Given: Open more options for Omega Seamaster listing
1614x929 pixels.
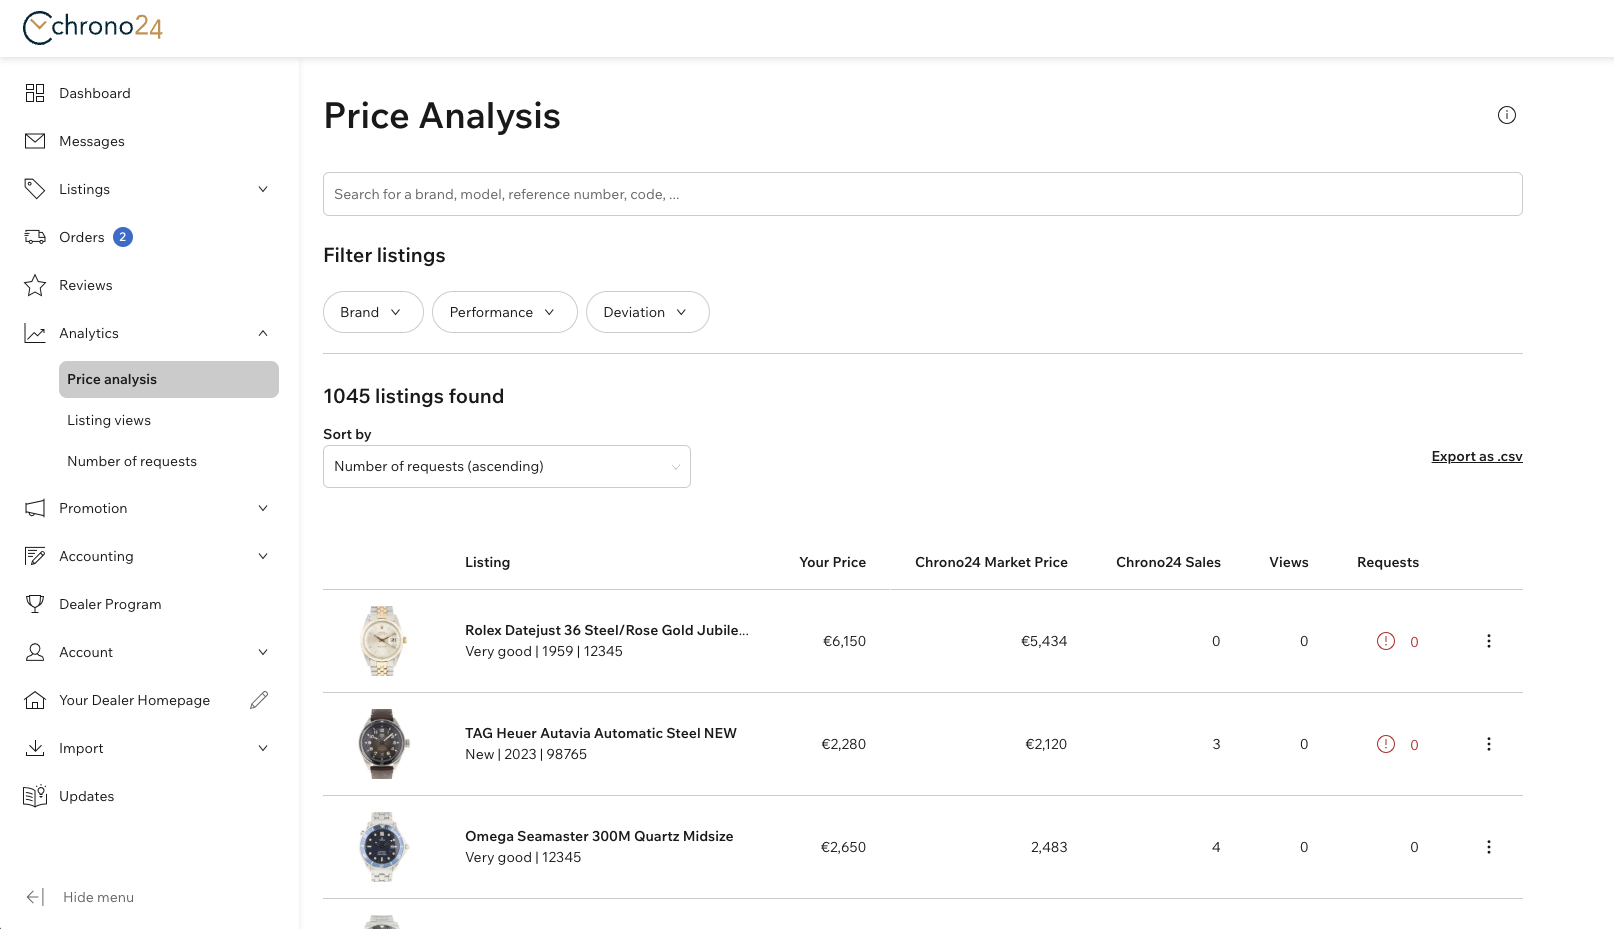Looking at the screenshot, I should [1489, 847].
